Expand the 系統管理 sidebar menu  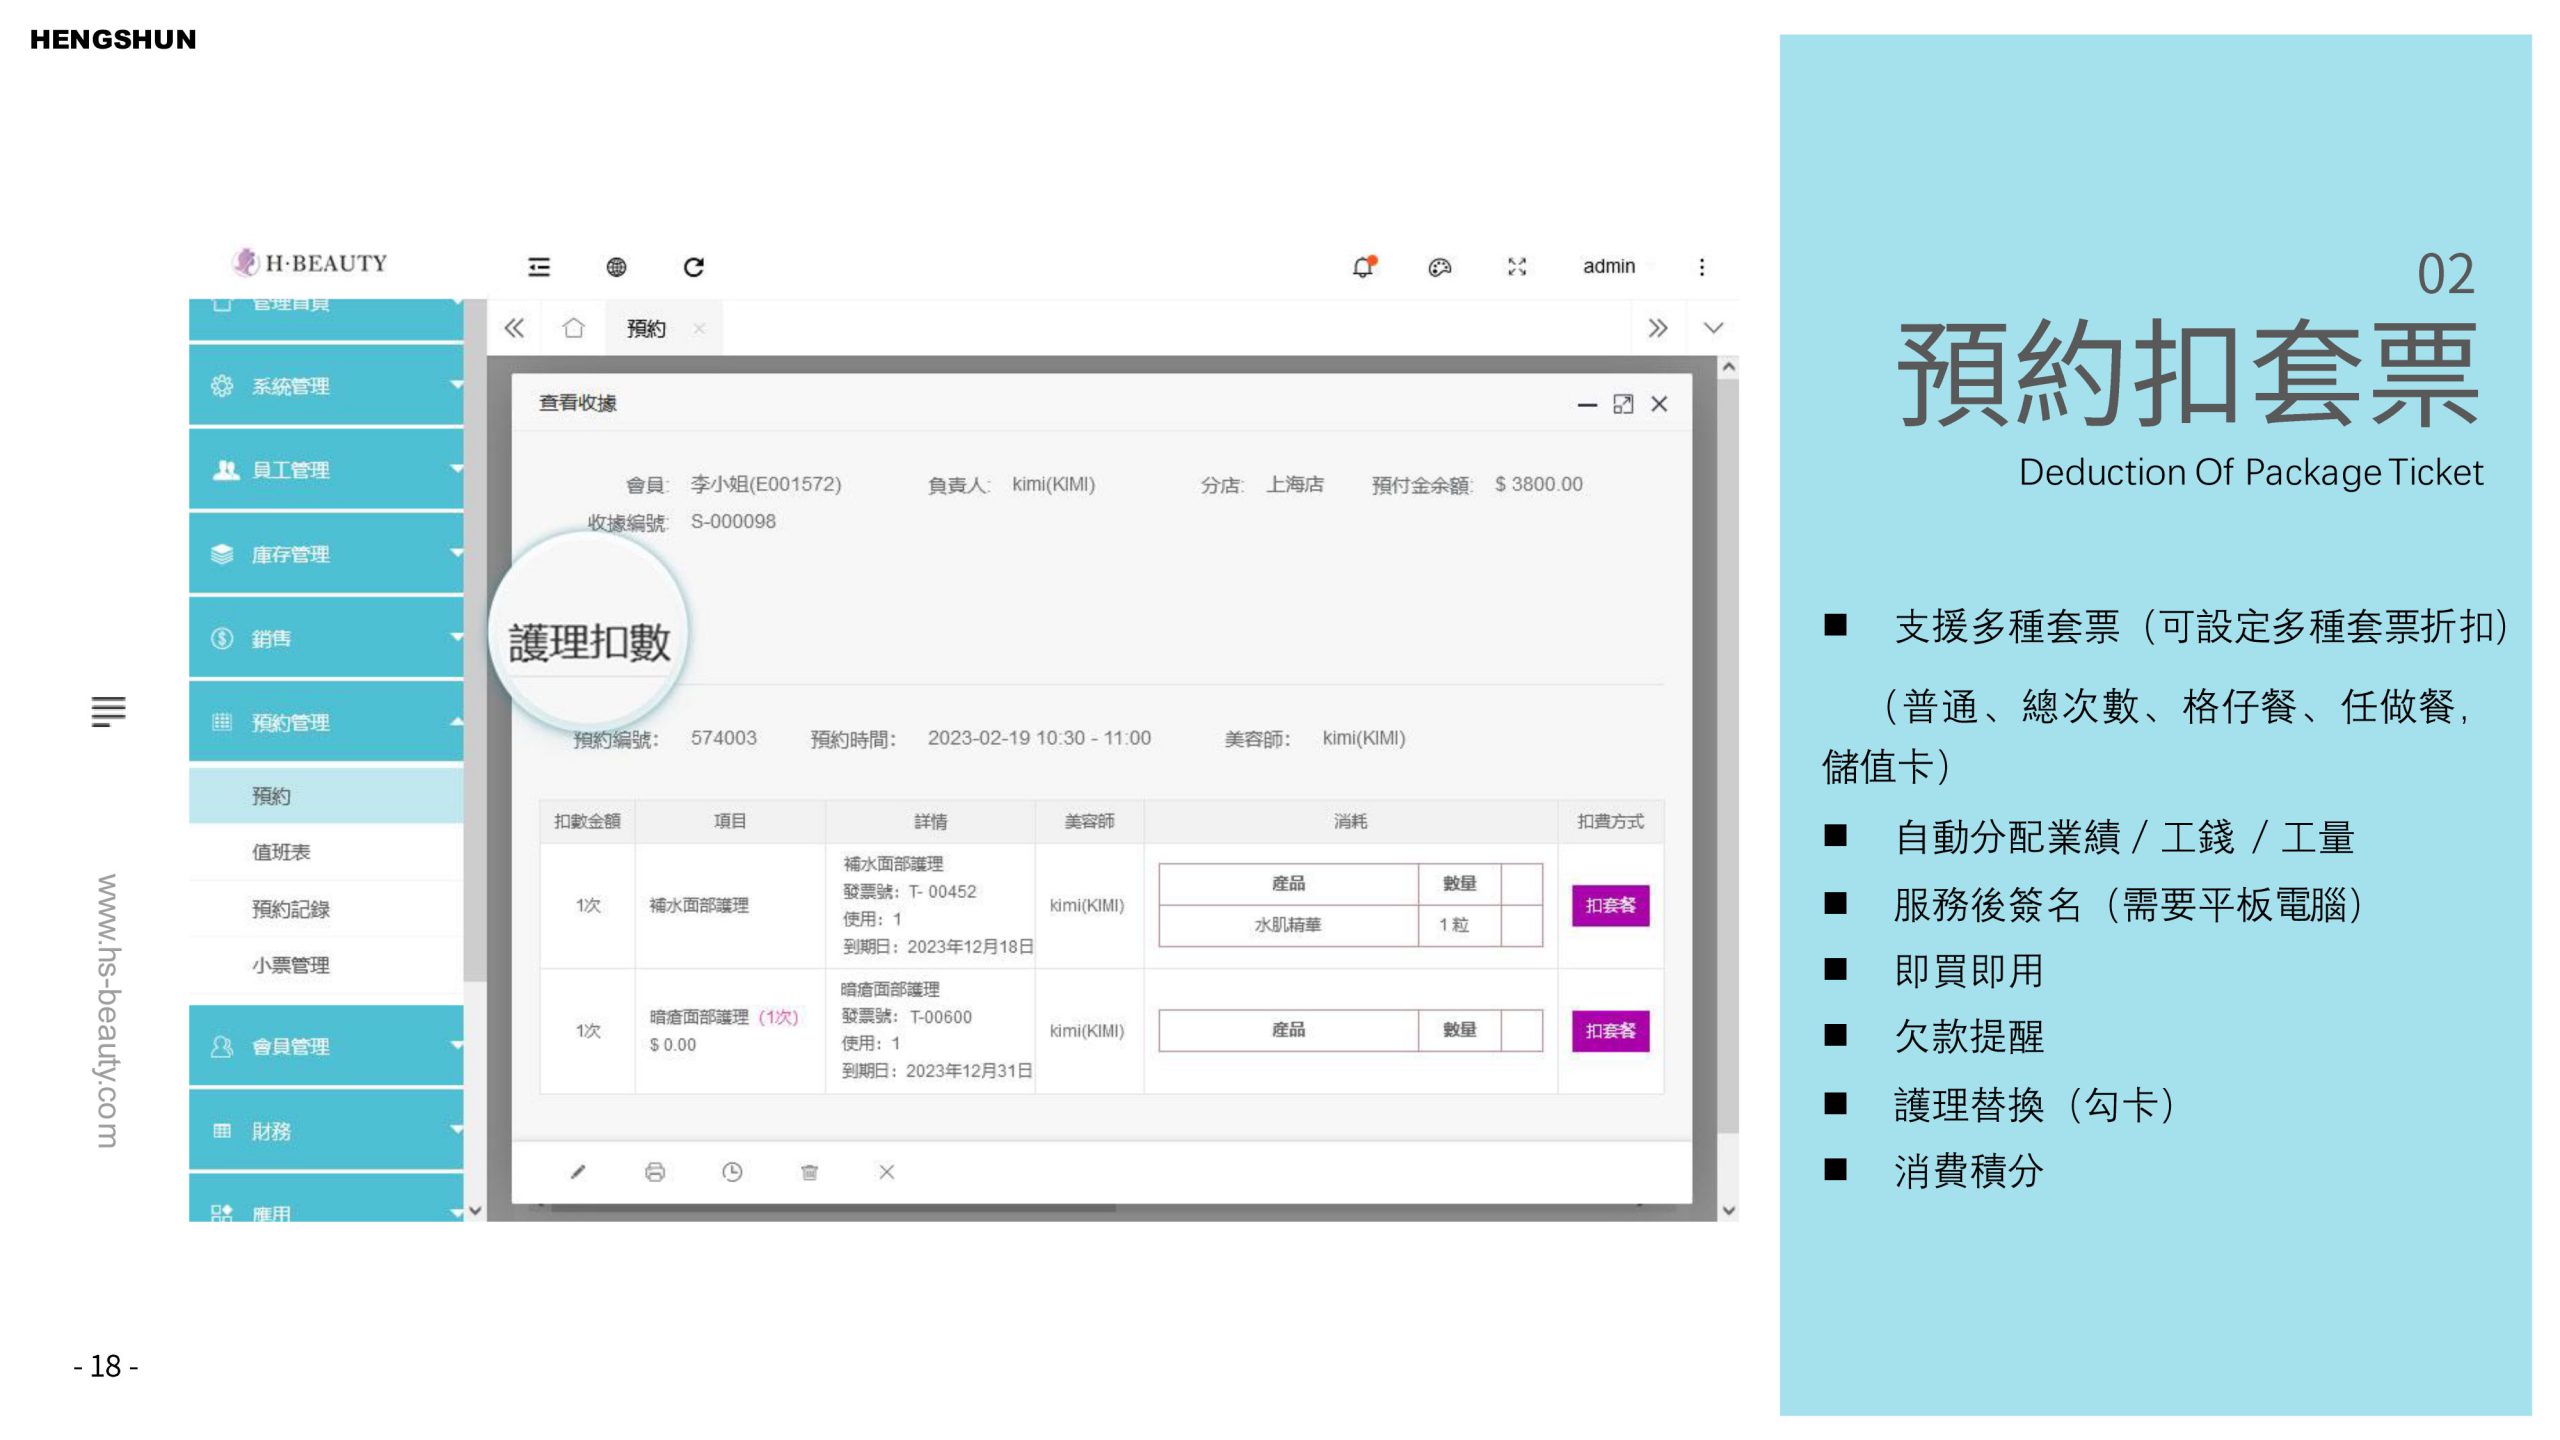[326, 386]
